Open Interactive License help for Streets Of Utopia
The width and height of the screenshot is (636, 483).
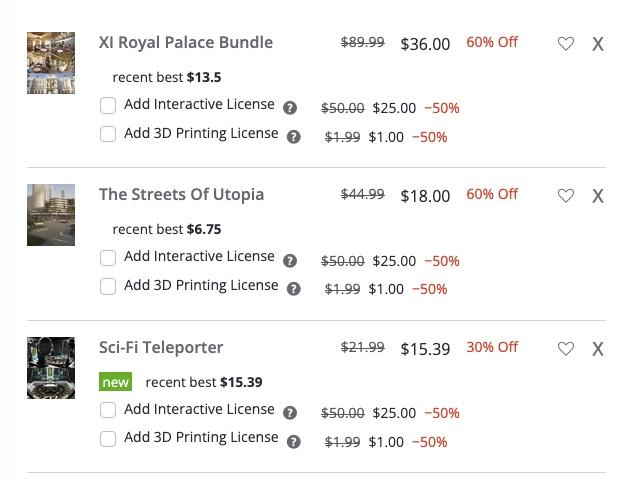290,261
